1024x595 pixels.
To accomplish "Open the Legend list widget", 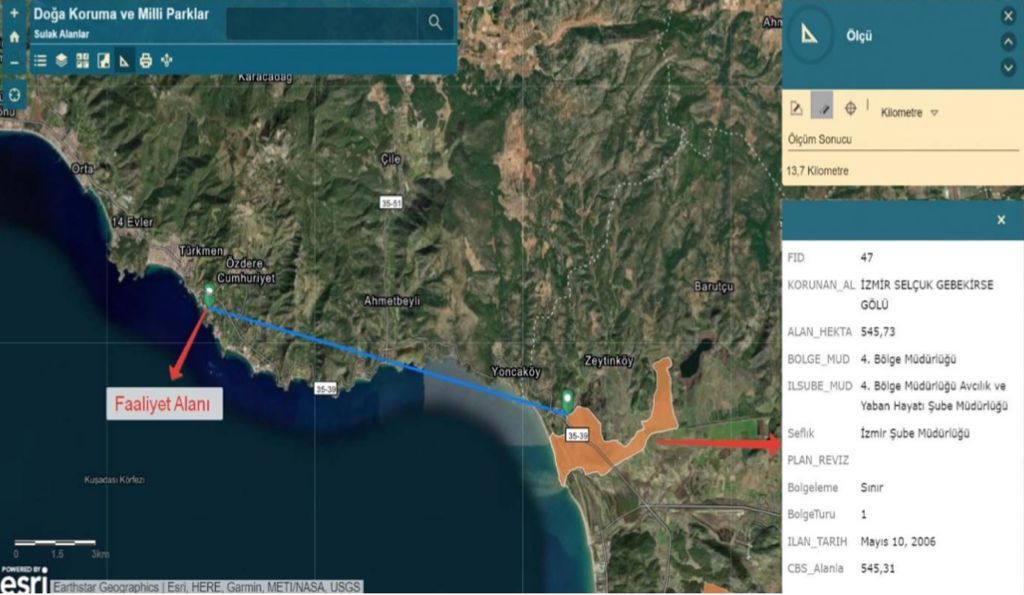I will [x=40, y=60].
